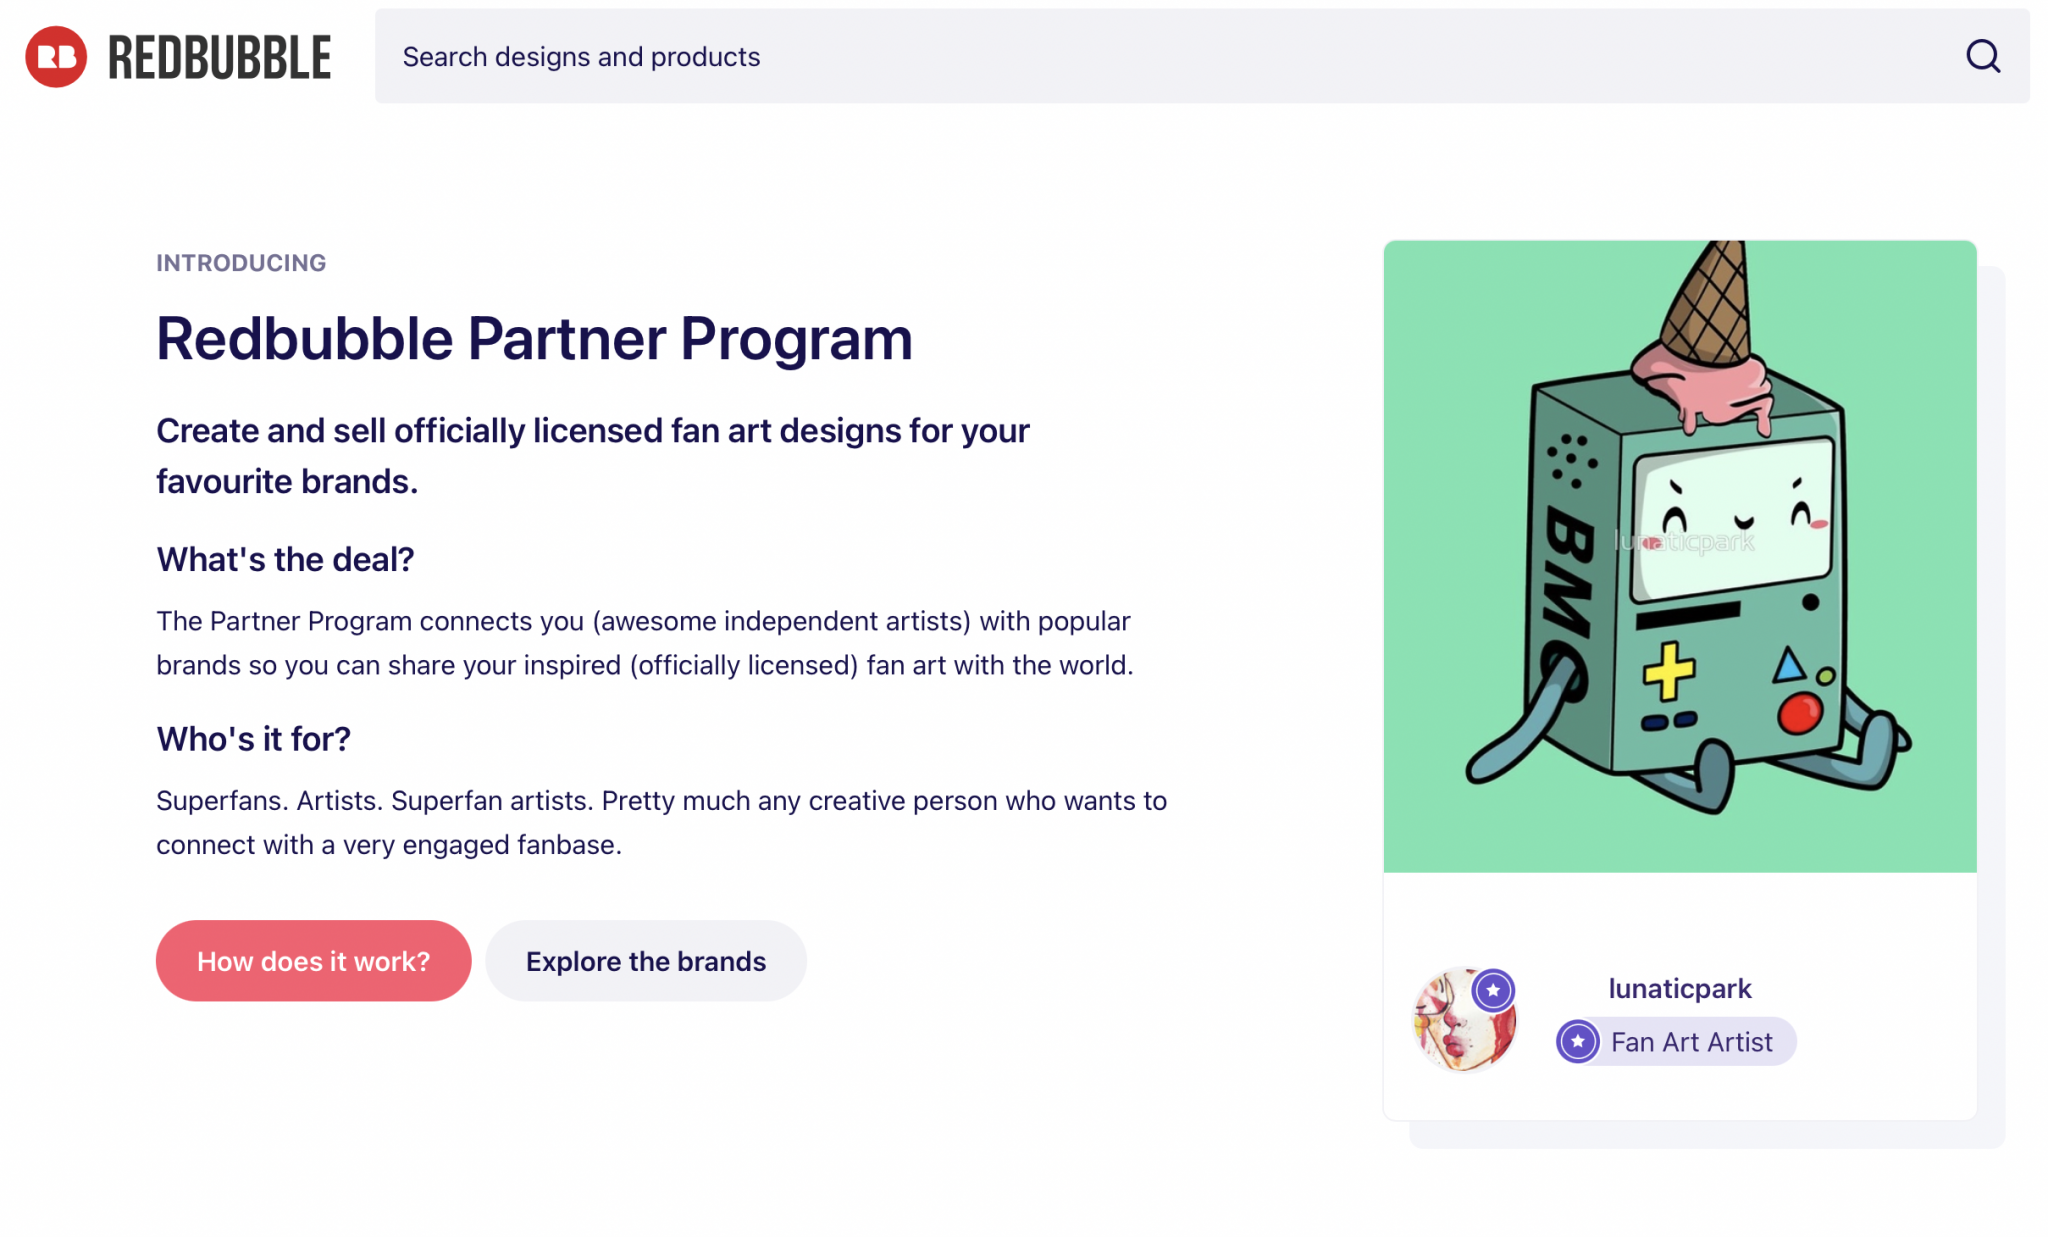This screenshot has height=1237, width=2048.
Task: Click the star icon inside the Fan Art Artist badge
Action: pyautogui.click(x=1578, y=1041)
